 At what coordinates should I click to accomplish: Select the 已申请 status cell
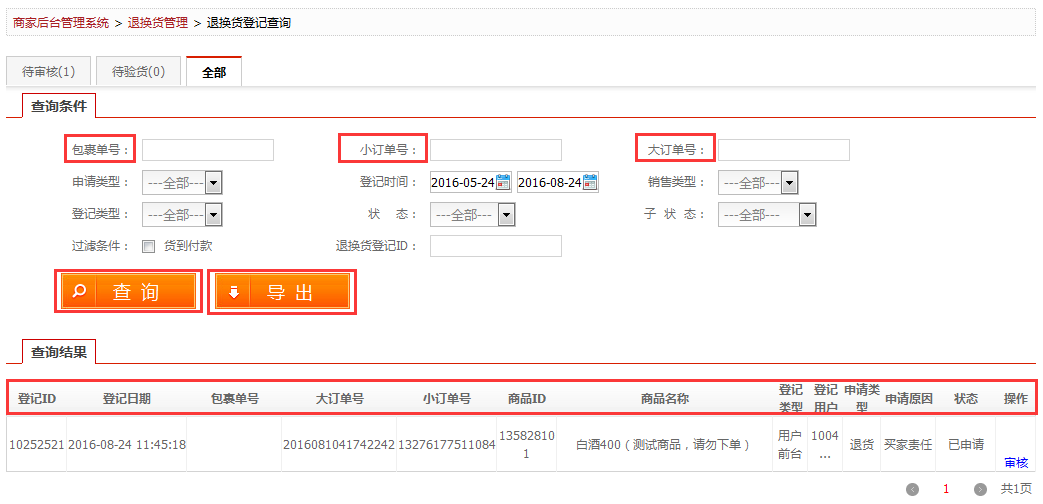coord(966,444)
